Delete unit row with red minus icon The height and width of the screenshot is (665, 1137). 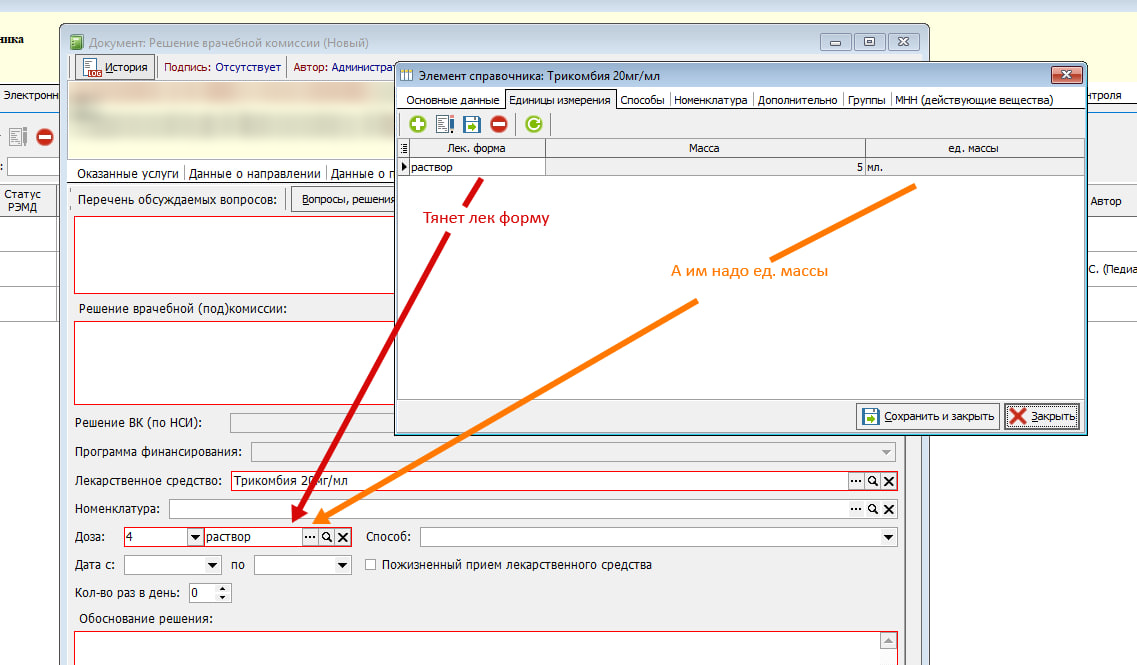click(x=499, y=124)
